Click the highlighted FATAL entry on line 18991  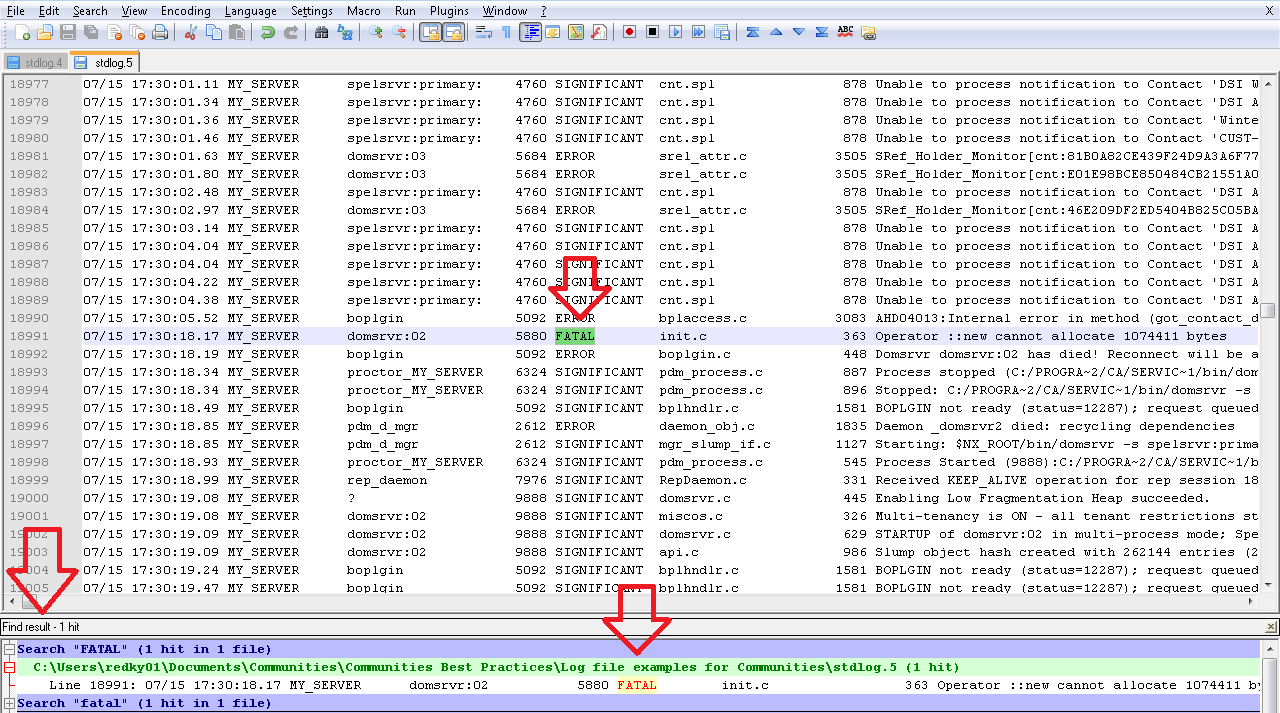(575, 336)
